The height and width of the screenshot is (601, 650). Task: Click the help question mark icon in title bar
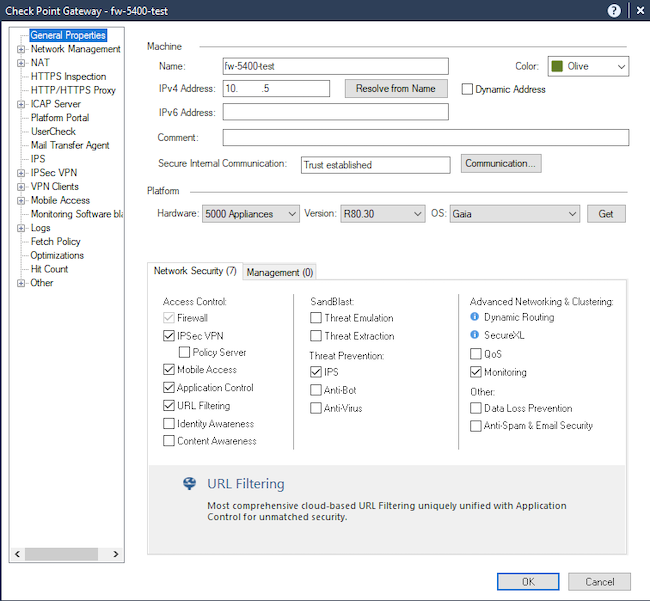coord(614,10)
